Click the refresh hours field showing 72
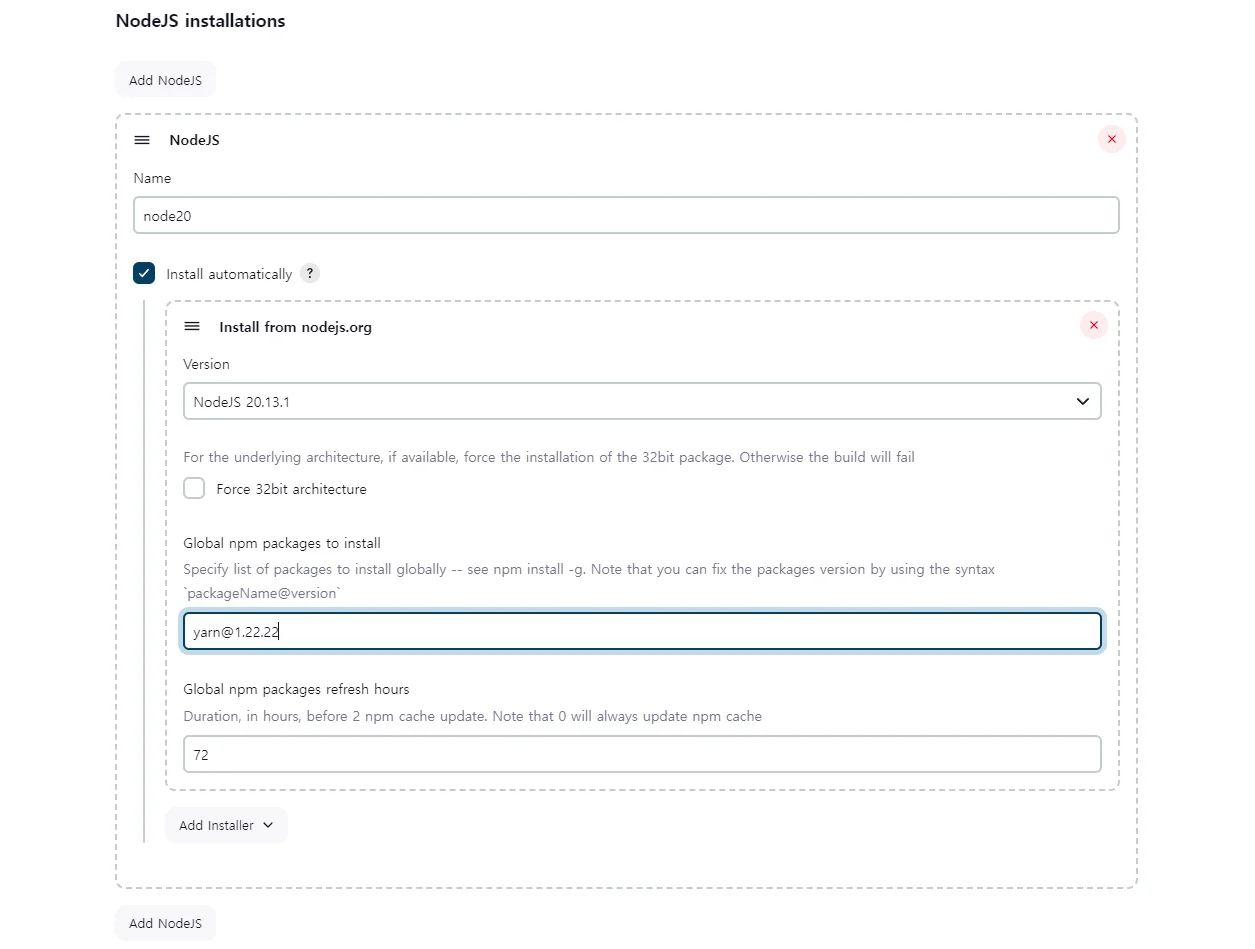The image size is (1255, 949). (641, 755)
